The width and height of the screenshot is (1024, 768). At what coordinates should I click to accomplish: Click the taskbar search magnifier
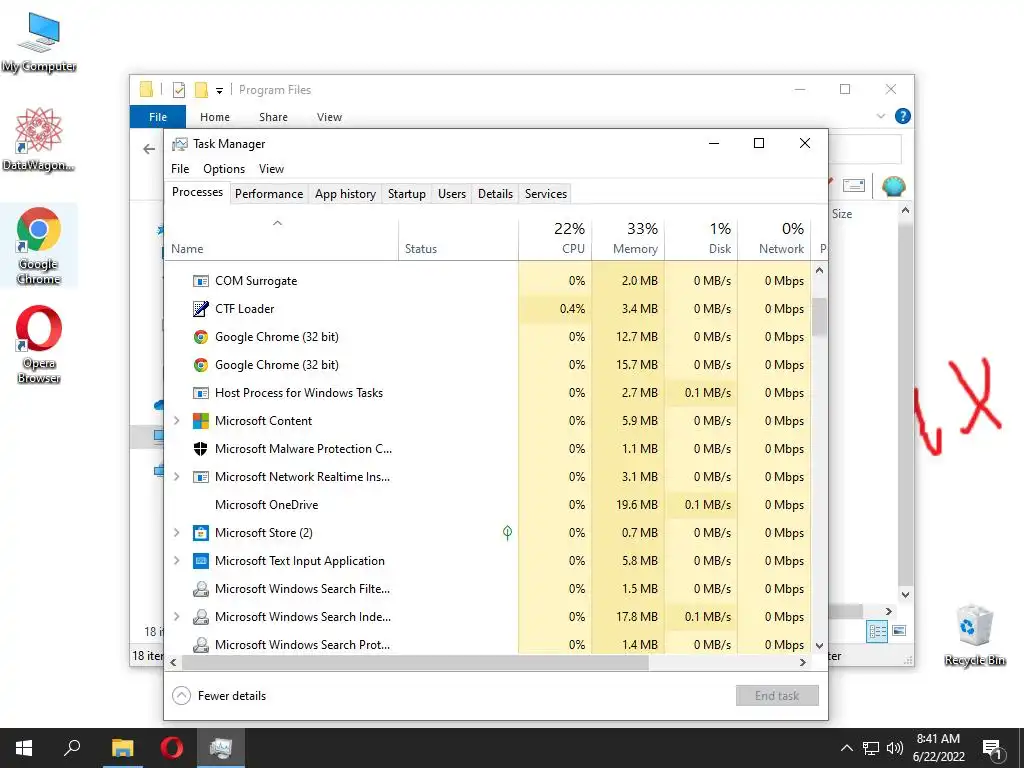[x=72, y=748]
